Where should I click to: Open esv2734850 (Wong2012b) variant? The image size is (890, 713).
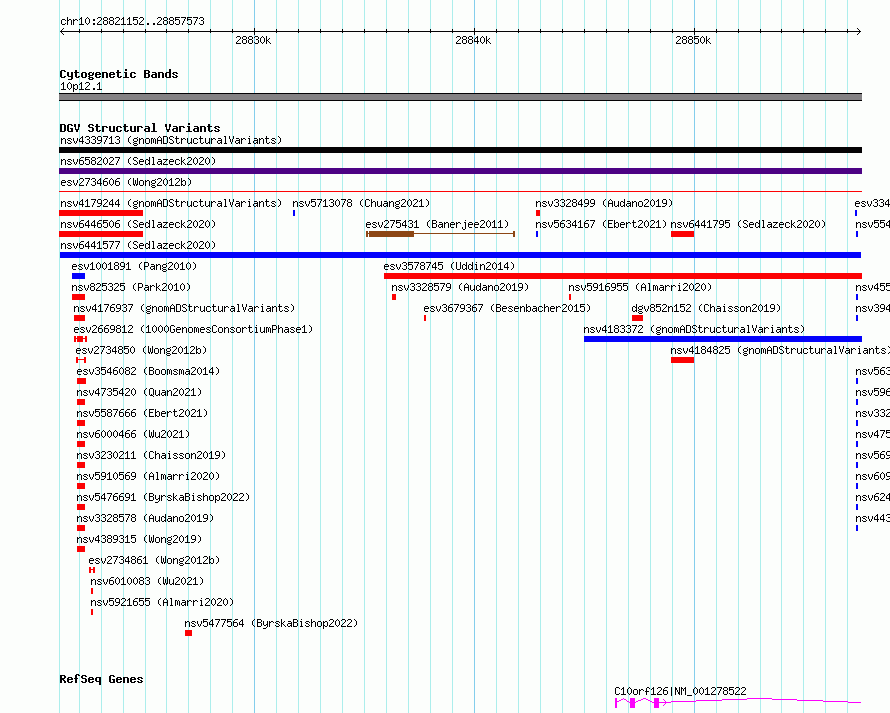click(x=141, y=350)
